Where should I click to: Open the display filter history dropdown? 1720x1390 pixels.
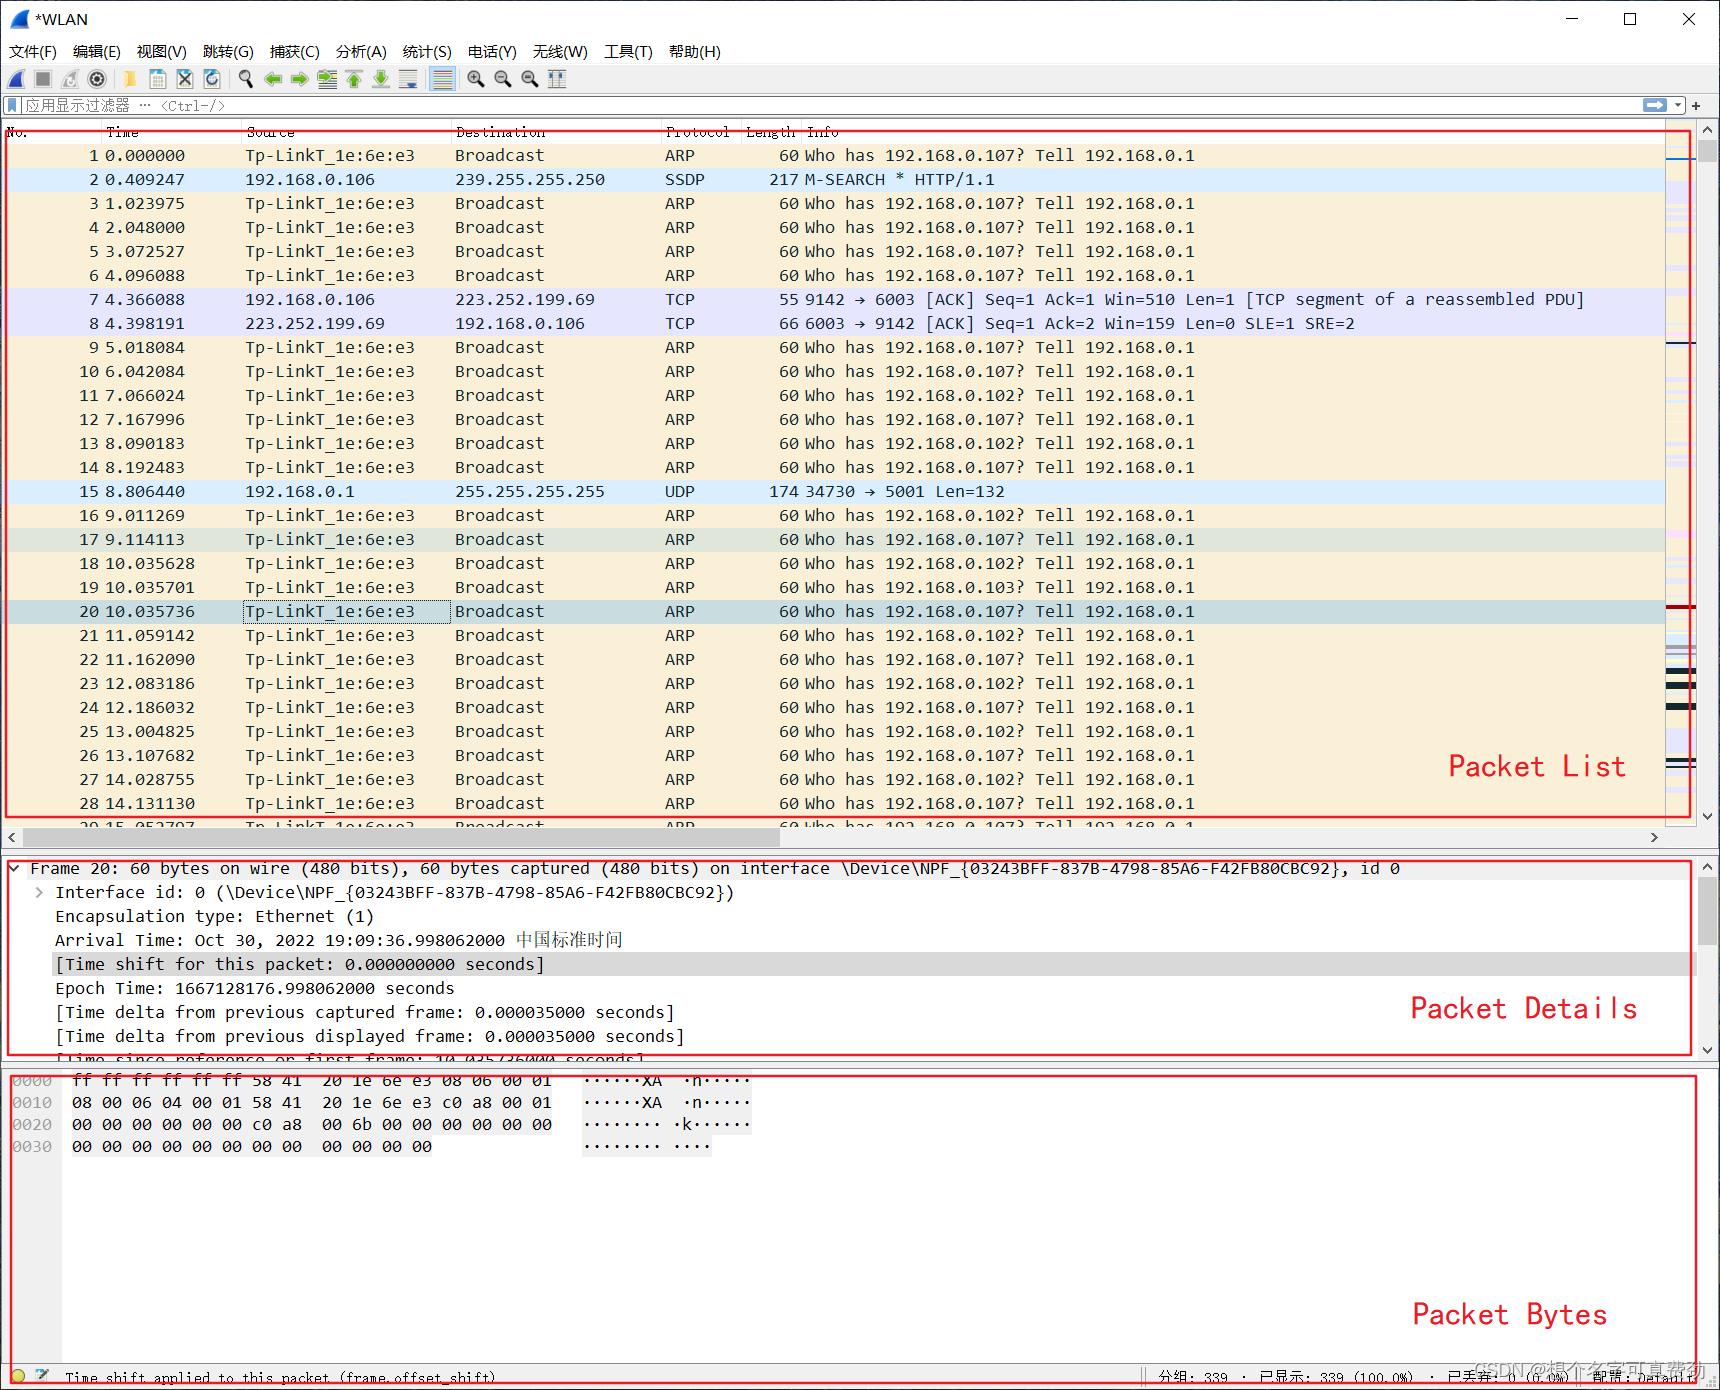point(1680,105)
